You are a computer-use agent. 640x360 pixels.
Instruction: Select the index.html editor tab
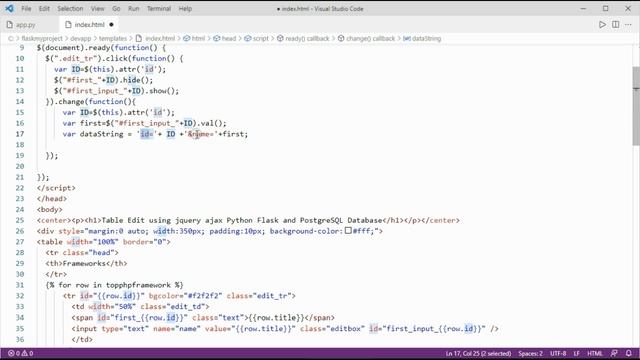89,25
